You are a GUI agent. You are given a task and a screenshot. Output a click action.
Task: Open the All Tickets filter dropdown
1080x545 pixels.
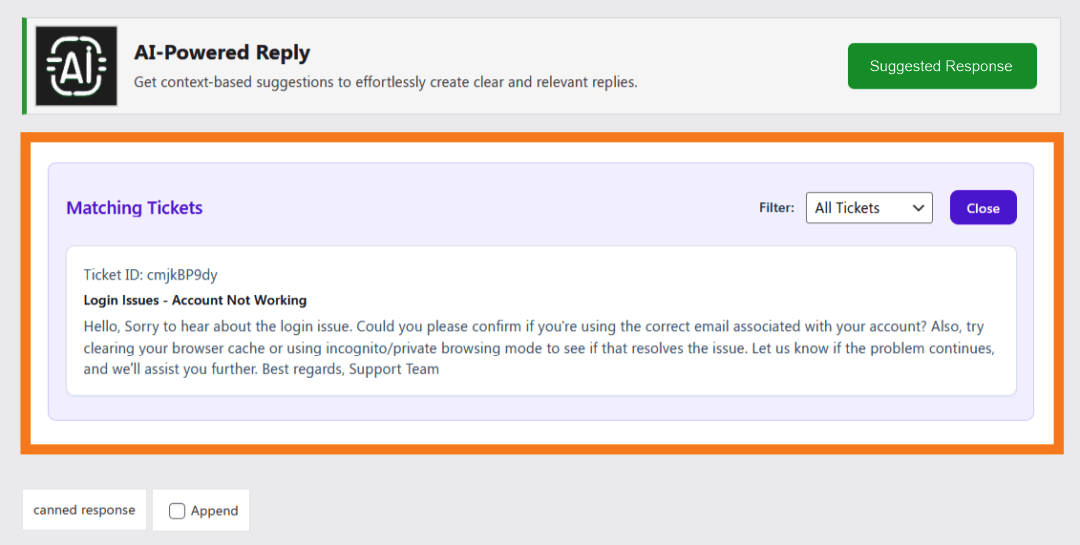pos(866,208)
